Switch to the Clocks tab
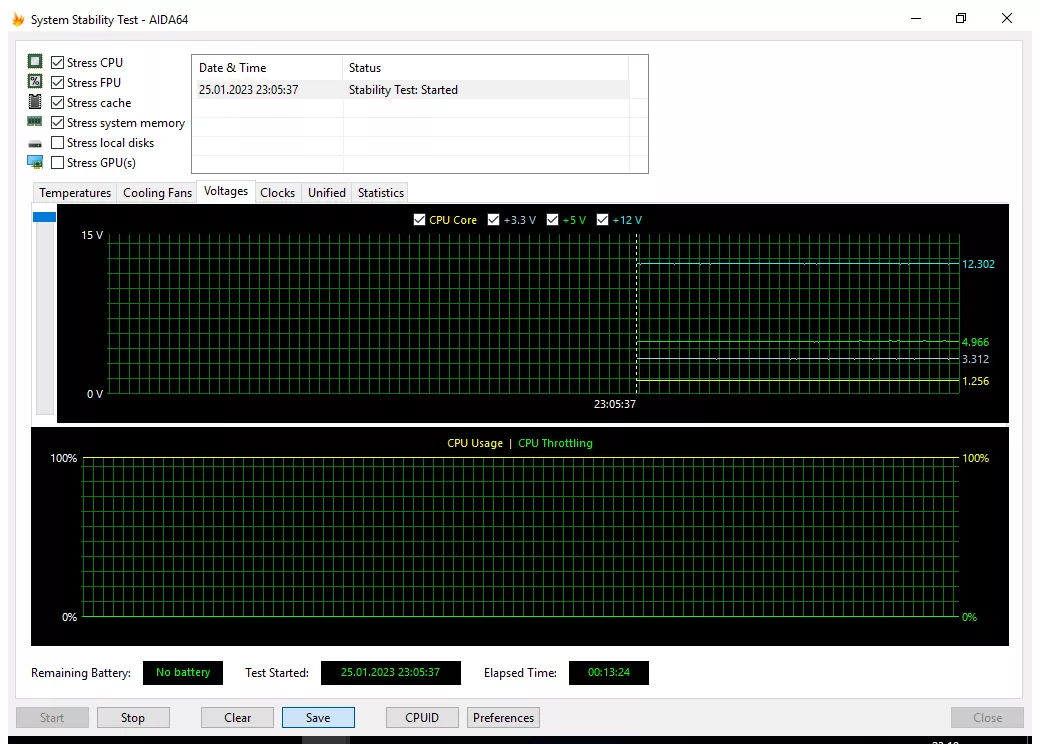This screenshot has height=744, width=1040. pyautogui.click(x=277, y=192)
